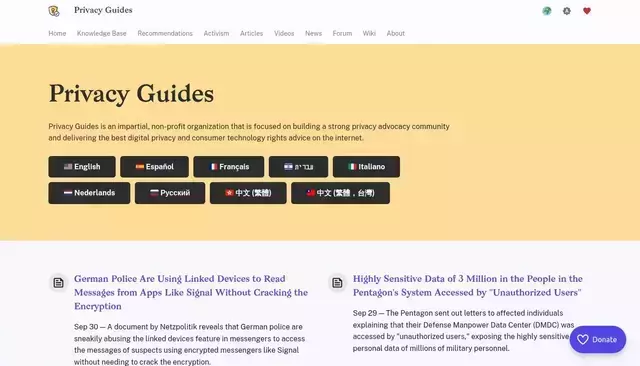Open the Articles nav item

click(251, 33)
